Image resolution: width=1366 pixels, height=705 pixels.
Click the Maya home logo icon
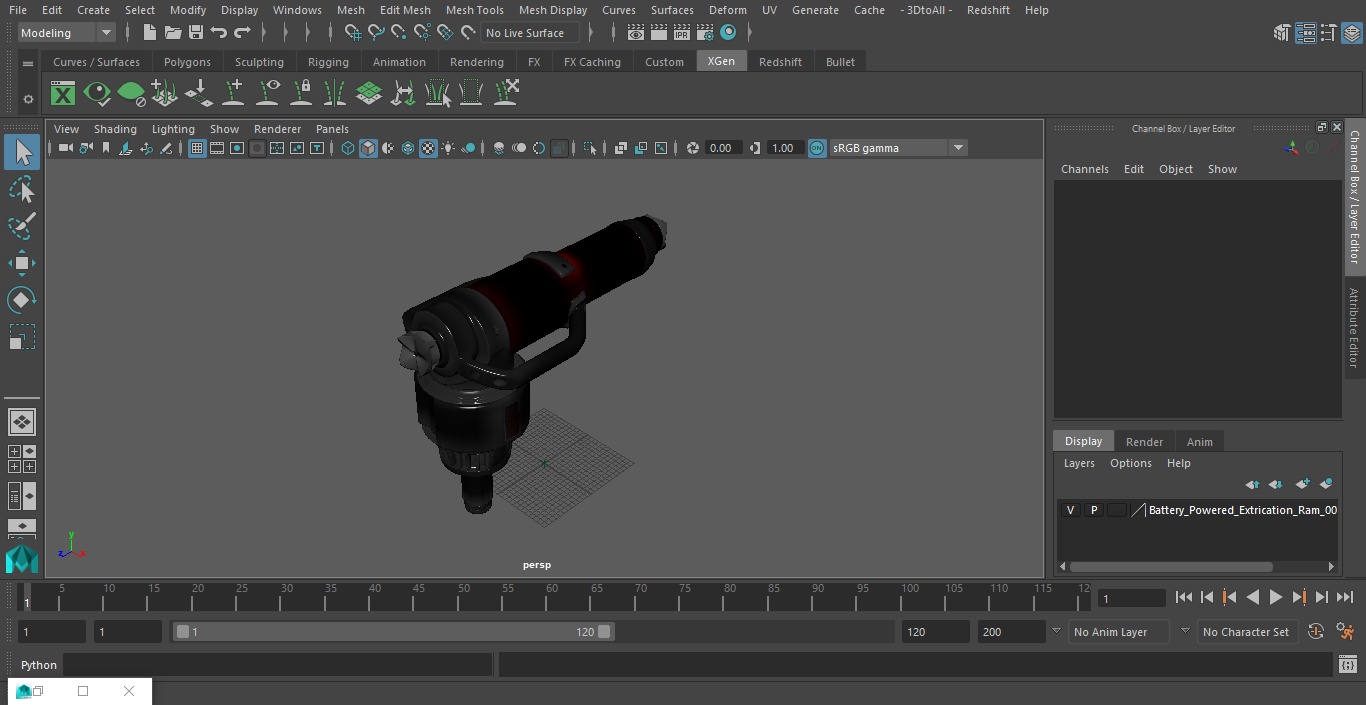tap(22, 559)
